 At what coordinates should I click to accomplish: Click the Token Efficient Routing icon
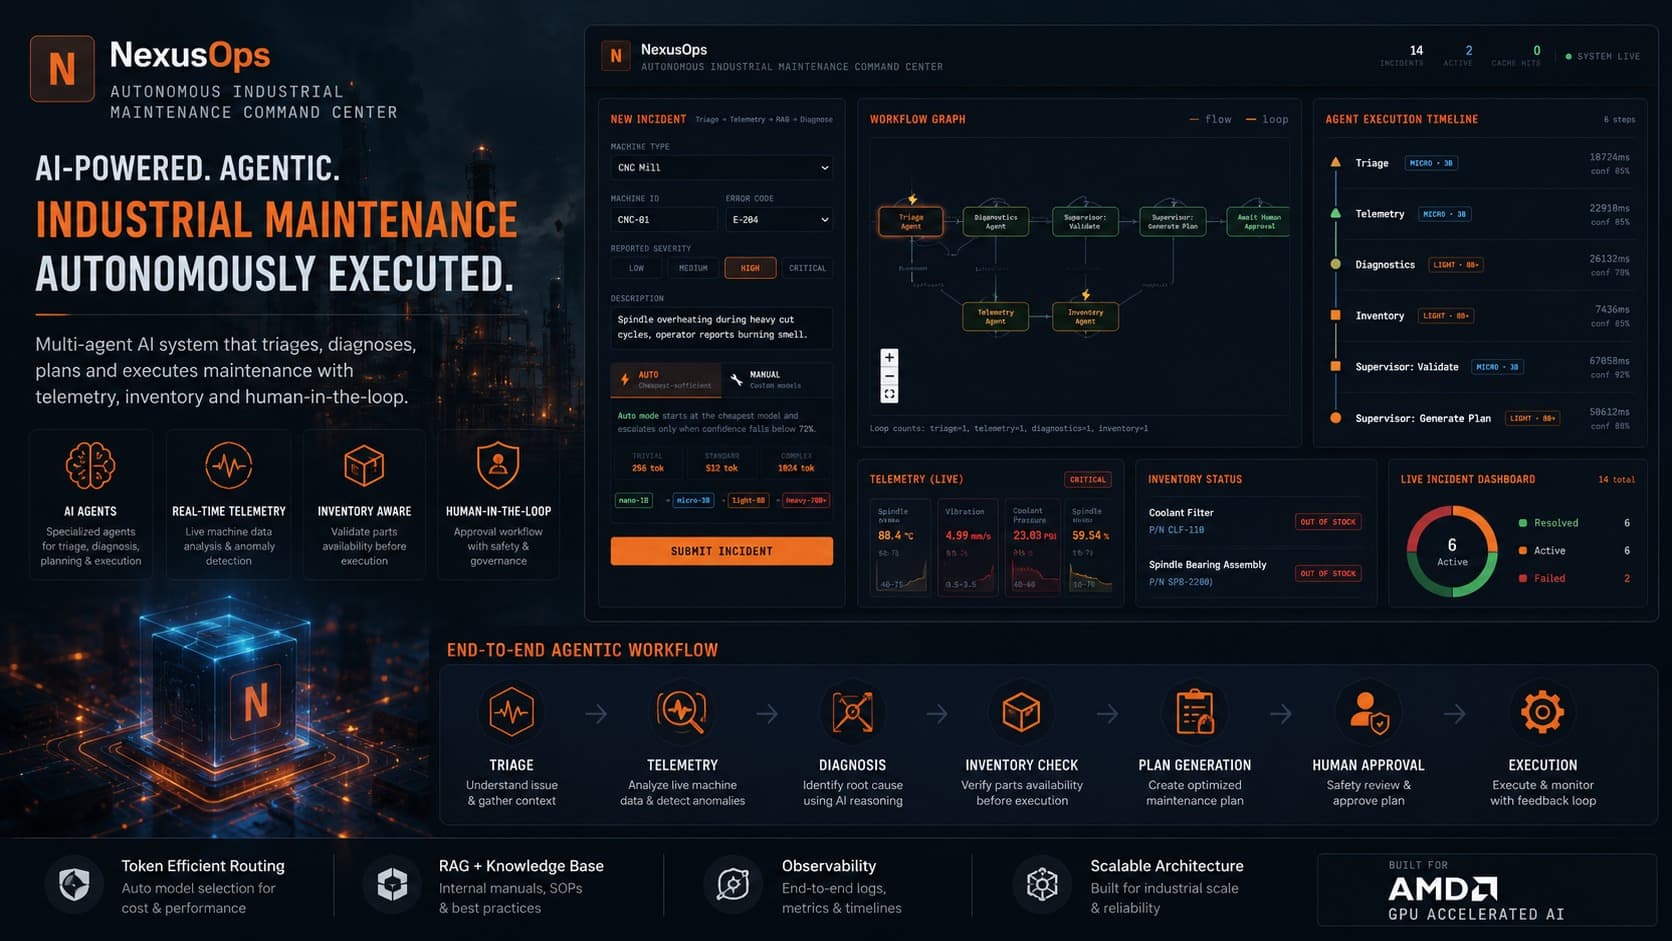(74, 885)
